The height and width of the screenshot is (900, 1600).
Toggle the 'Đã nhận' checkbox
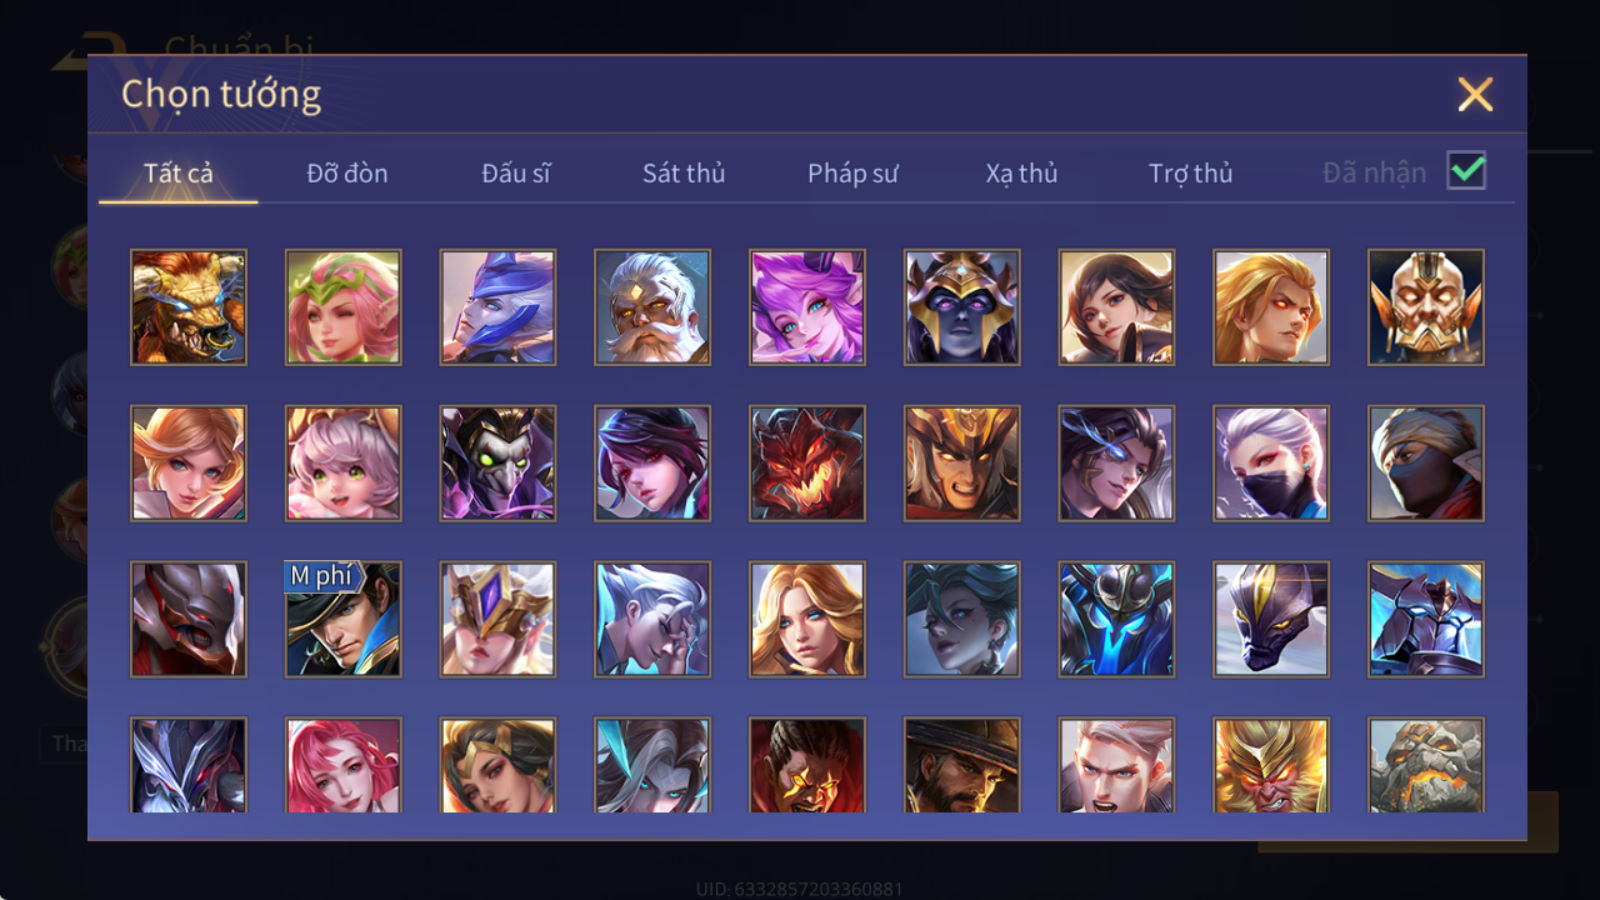pos(1466,171)
